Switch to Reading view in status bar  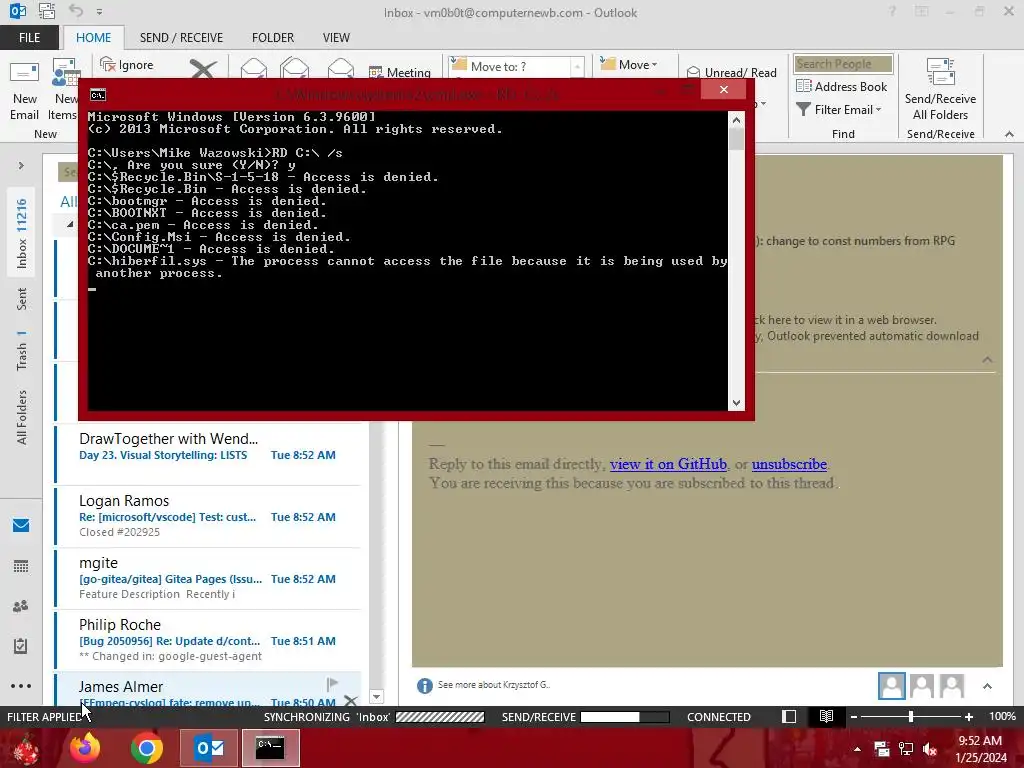click(826, 716)
